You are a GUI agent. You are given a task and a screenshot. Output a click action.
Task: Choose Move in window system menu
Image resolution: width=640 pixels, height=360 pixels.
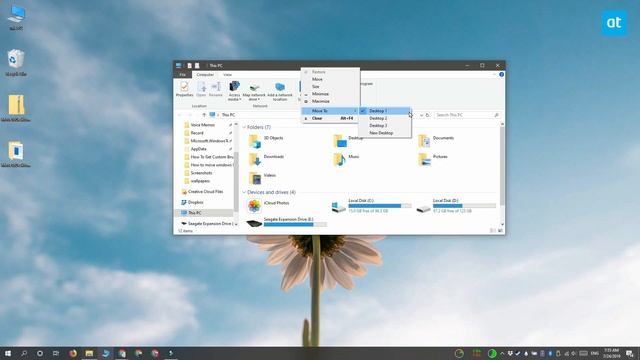(330, 79)
